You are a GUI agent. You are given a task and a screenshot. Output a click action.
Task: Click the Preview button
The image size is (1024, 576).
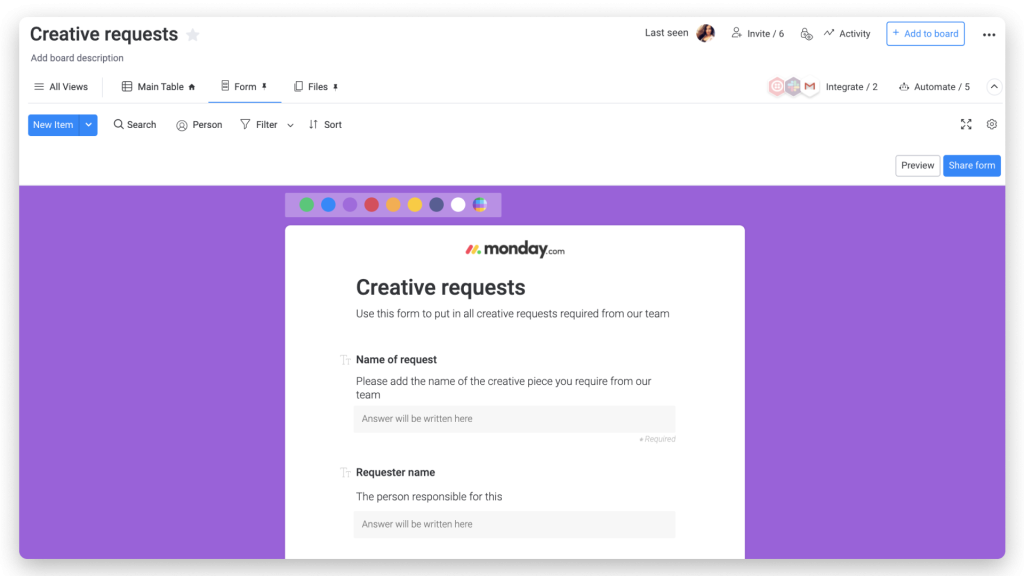pyautogui.click(x=917, y=166)
